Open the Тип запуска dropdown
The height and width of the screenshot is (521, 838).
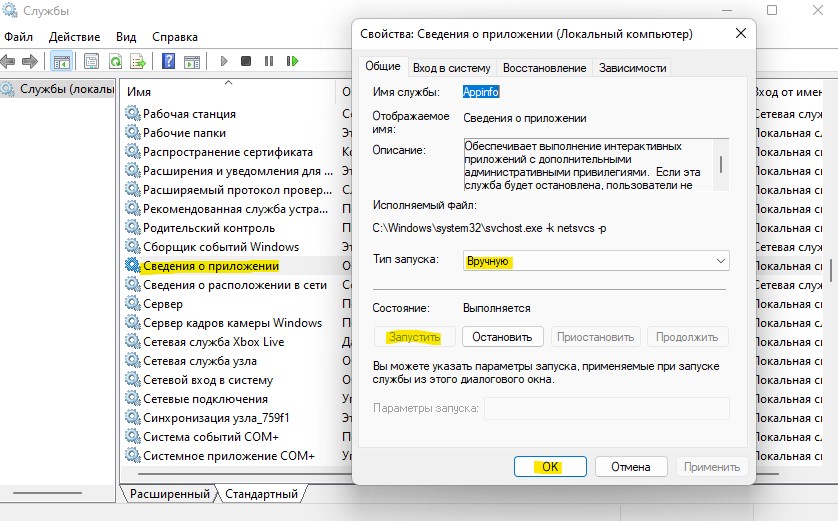pos(596,261)
